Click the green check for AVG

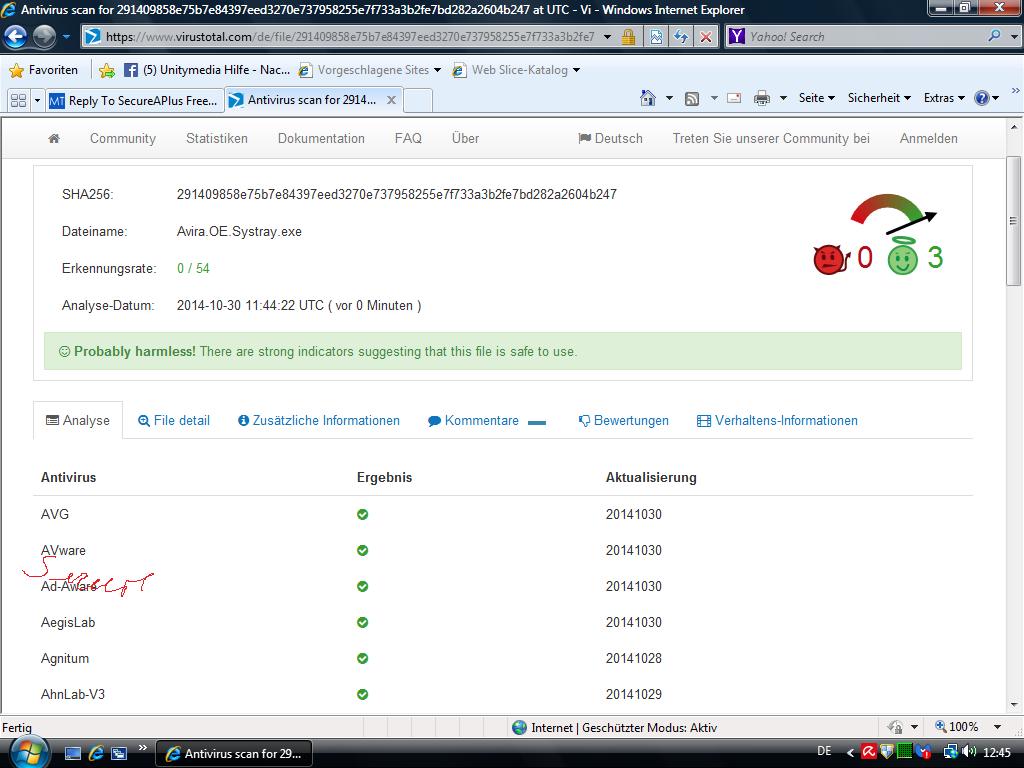click(x=362, y=515)
